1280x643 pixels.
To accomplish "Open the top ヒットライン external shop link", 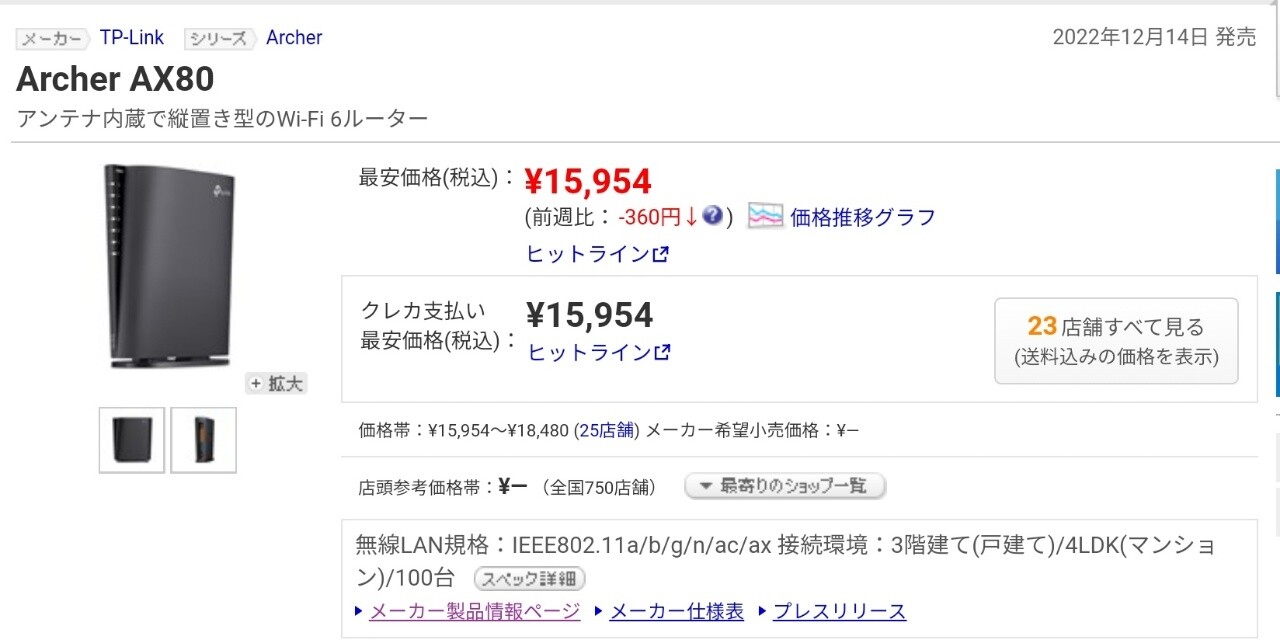I will pyautogui.click(x=597, y=254).
